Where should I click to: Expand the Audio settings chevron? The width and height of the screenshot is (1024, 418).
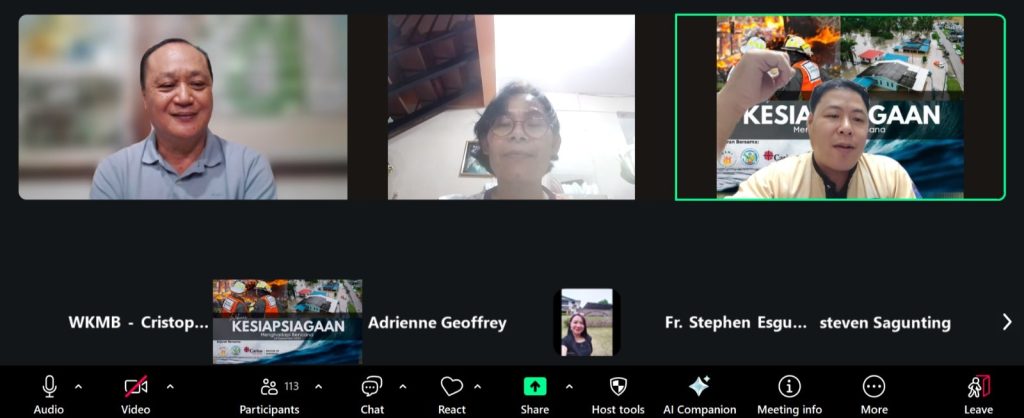tap(79, 386)
